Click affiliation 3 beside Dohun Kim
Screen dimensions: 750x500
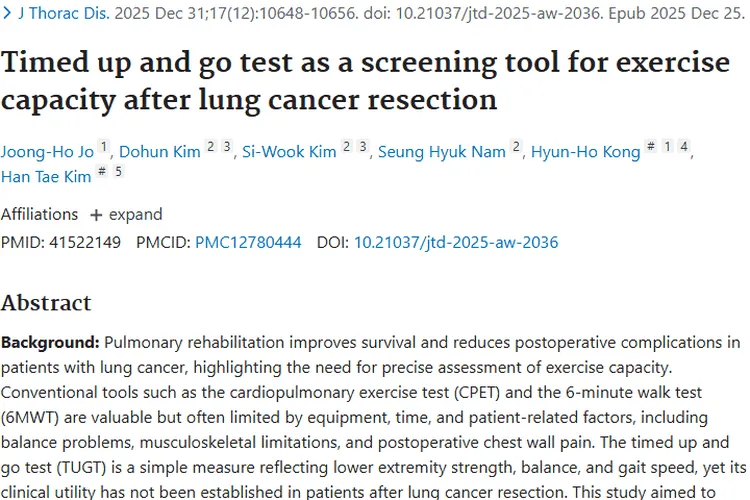[x=227, y=149]
